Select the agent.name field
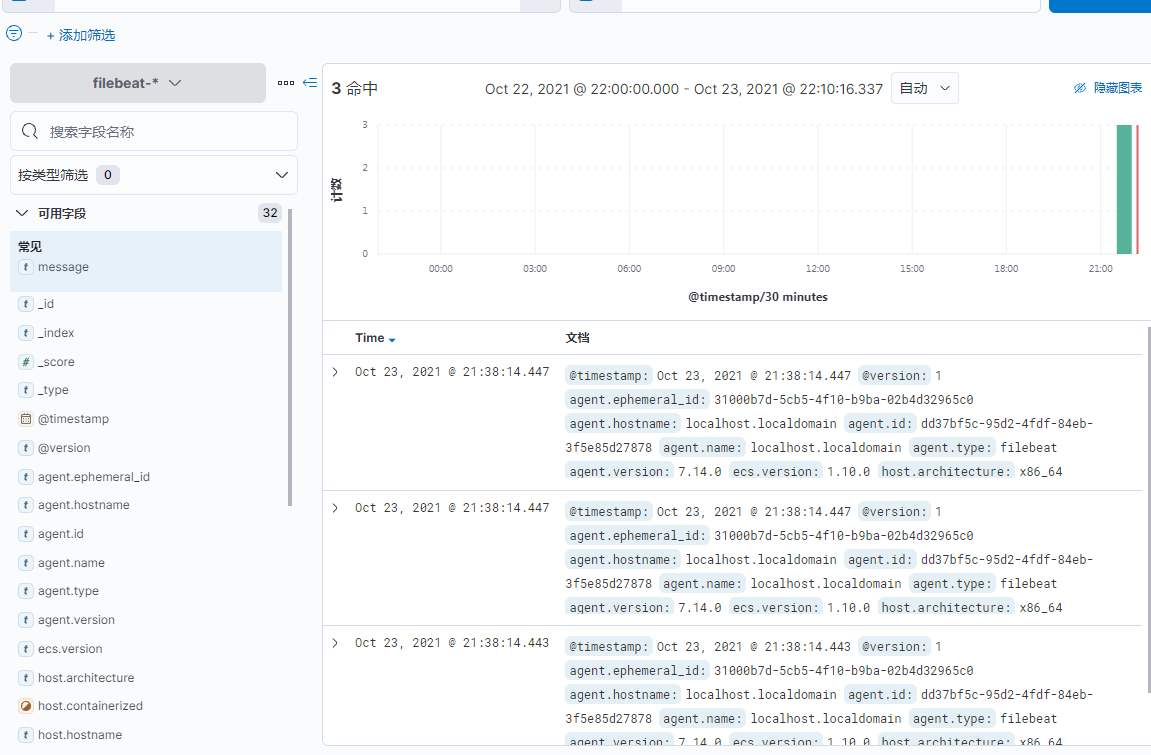Image resolution: width=1151 pixels, height=755 pixels. click(x=71, y=563)
